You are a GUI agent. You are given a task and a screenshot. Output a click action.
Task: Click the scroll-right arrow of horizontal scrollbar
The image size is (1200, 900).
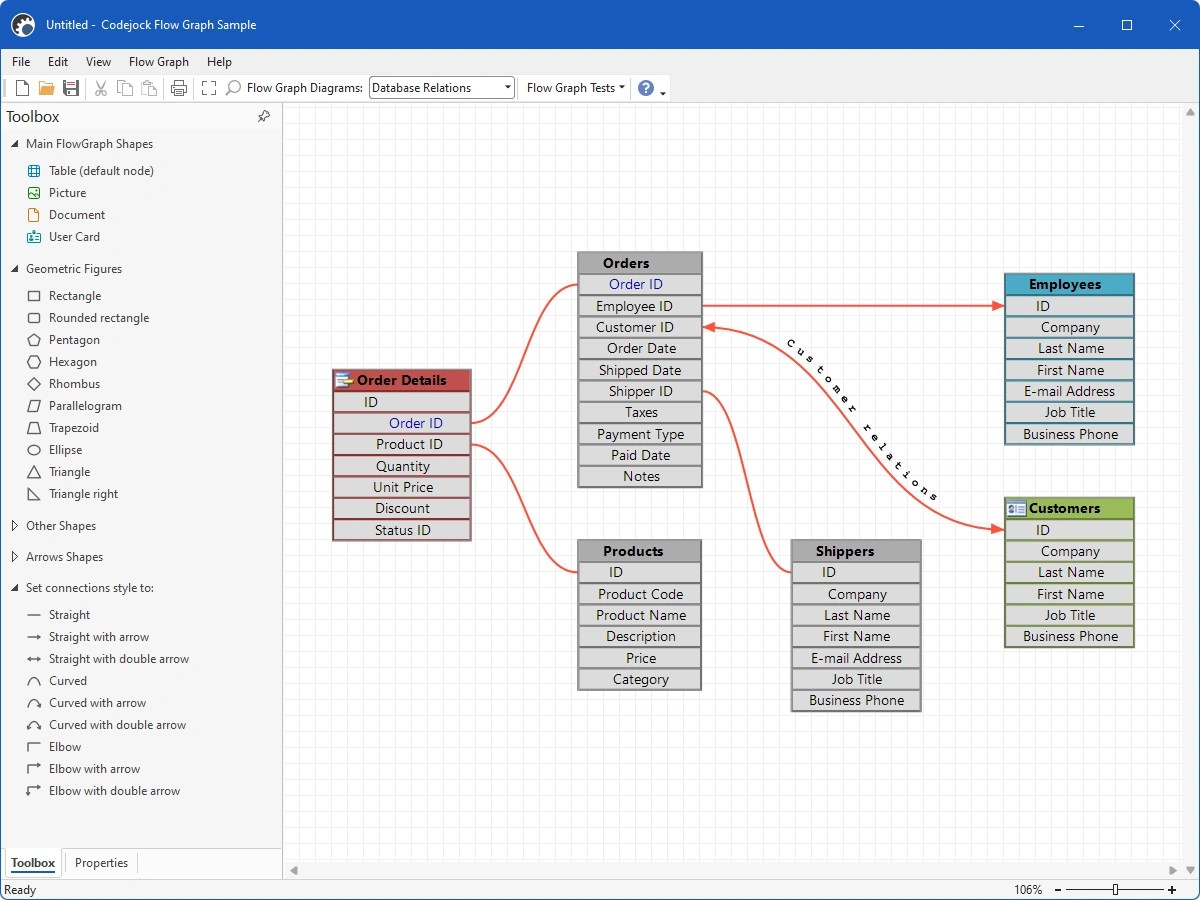click(1174, 871)
